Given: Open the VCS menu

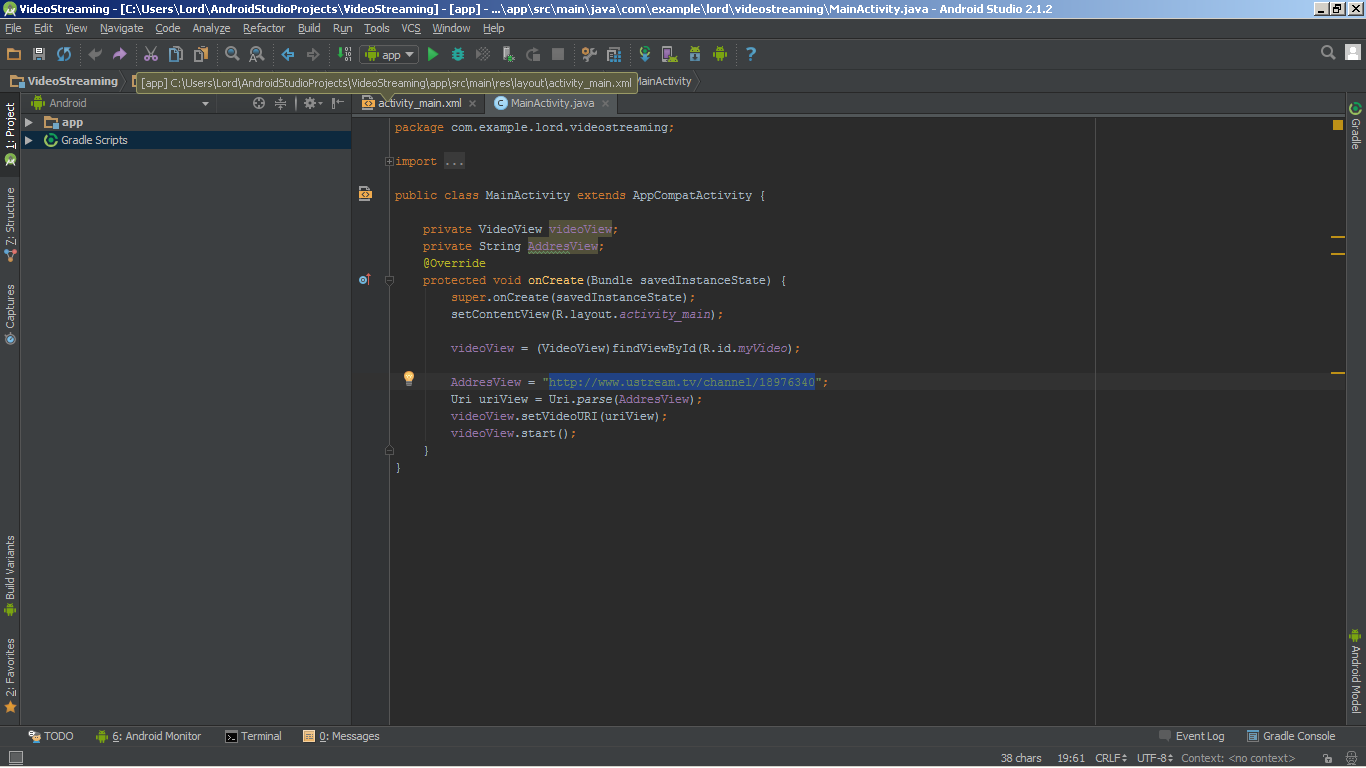Looking at the screenshot, I should click(x=411, y=28).
